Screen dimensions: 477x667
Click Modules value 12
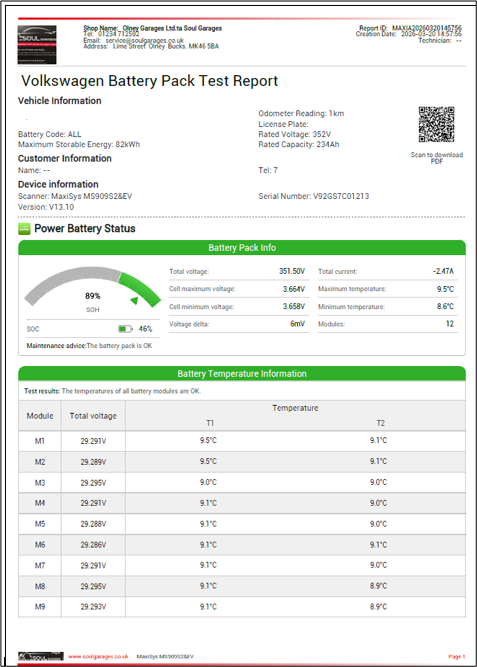coord(450,324)
